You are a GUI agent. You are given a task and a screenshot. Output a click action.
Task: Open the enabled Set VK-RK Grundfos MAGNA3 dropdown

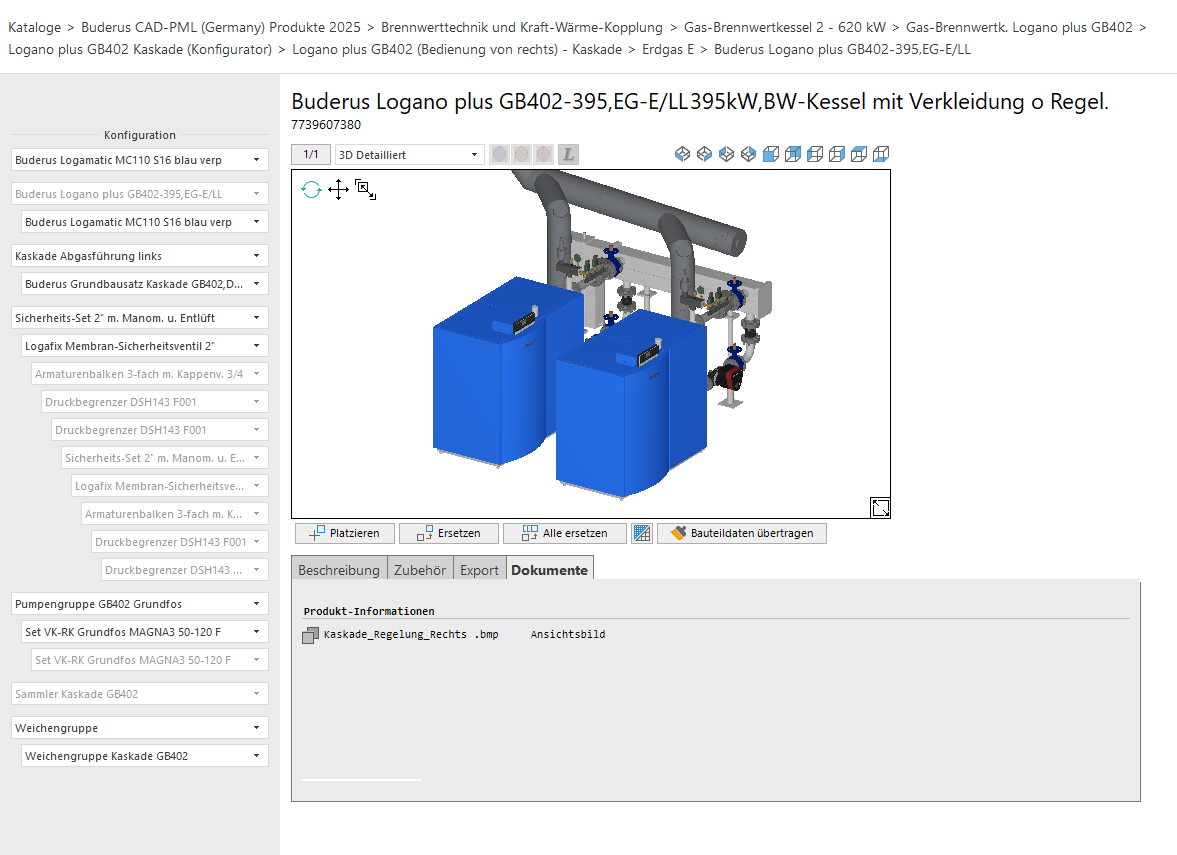click(145, 632)
